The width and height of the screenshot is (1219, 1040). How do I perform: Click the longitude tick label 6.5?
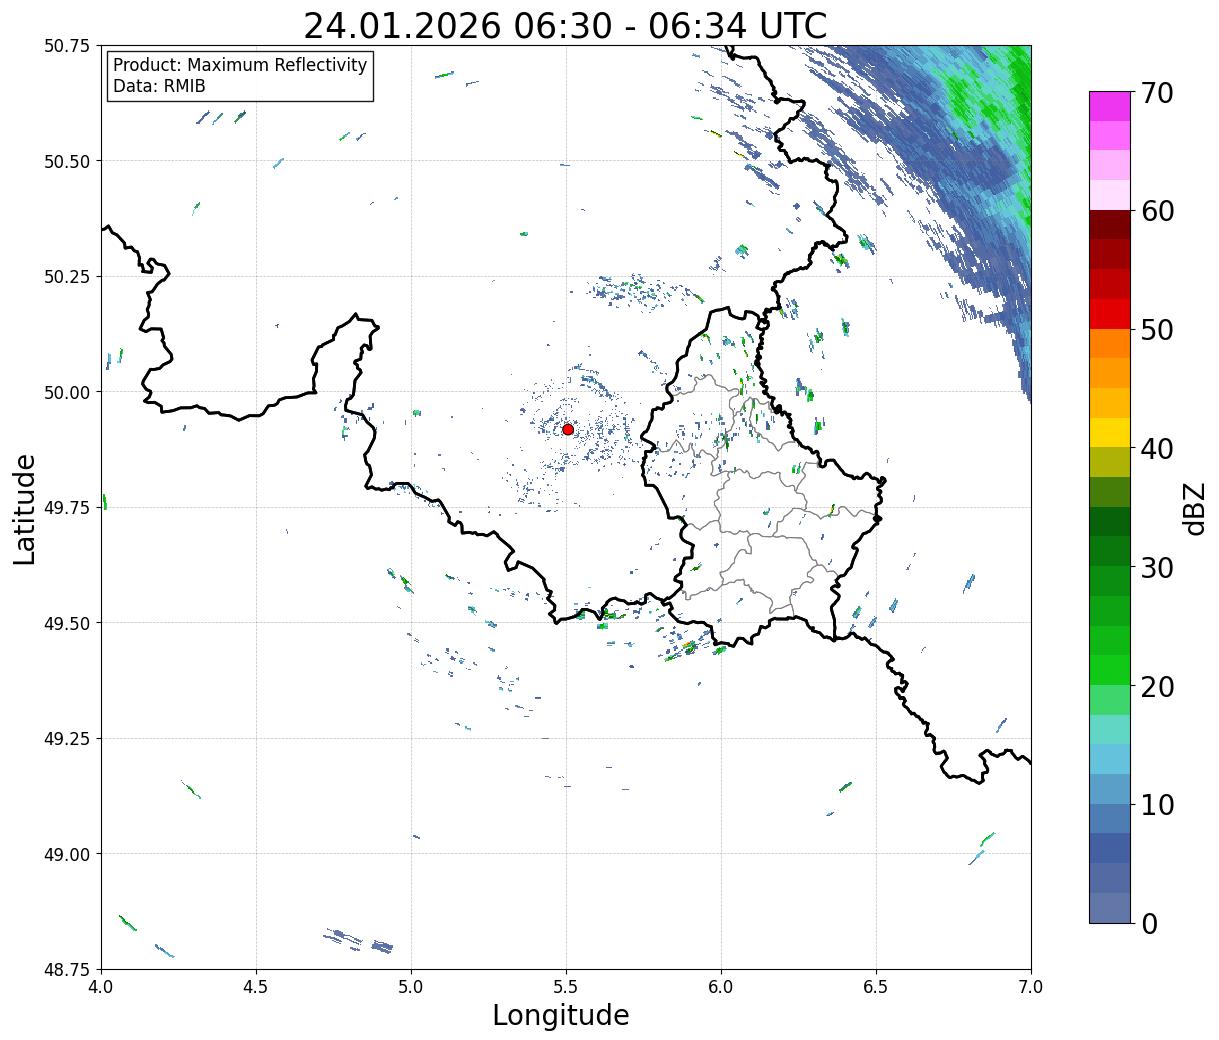876,986
